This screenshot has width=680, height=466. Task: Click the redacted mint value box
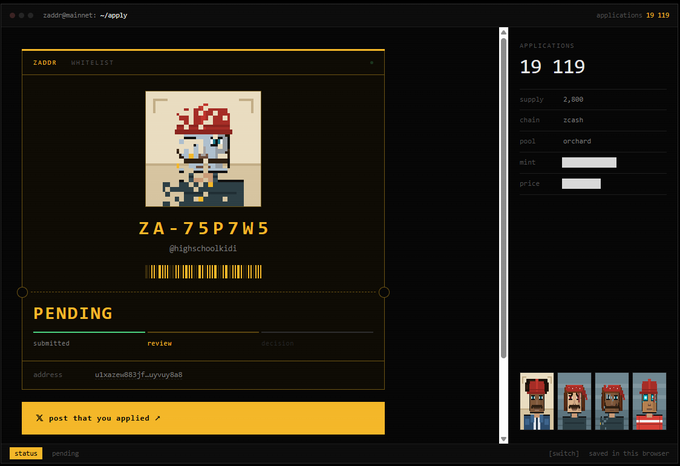tap(589, 162)
